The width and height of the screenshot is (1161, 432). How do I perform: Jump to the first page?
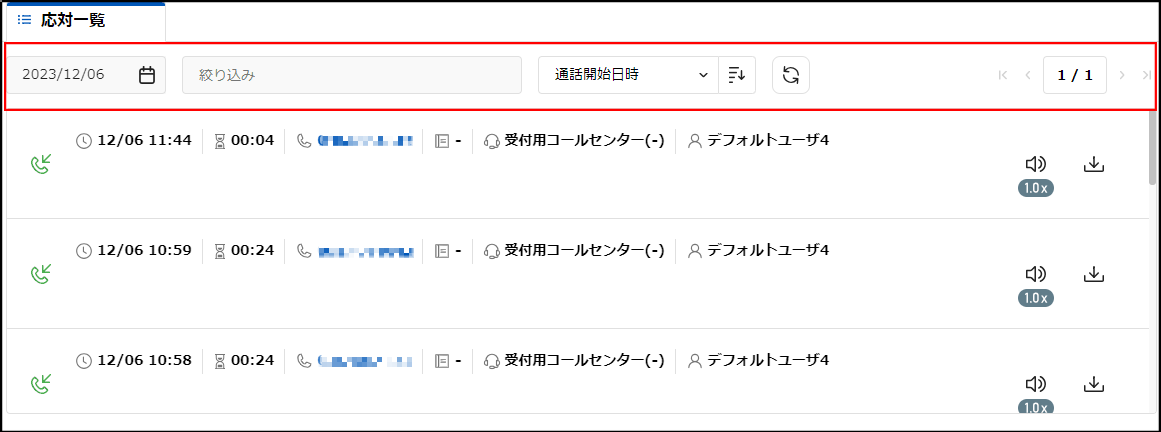tap(1003, 75)
